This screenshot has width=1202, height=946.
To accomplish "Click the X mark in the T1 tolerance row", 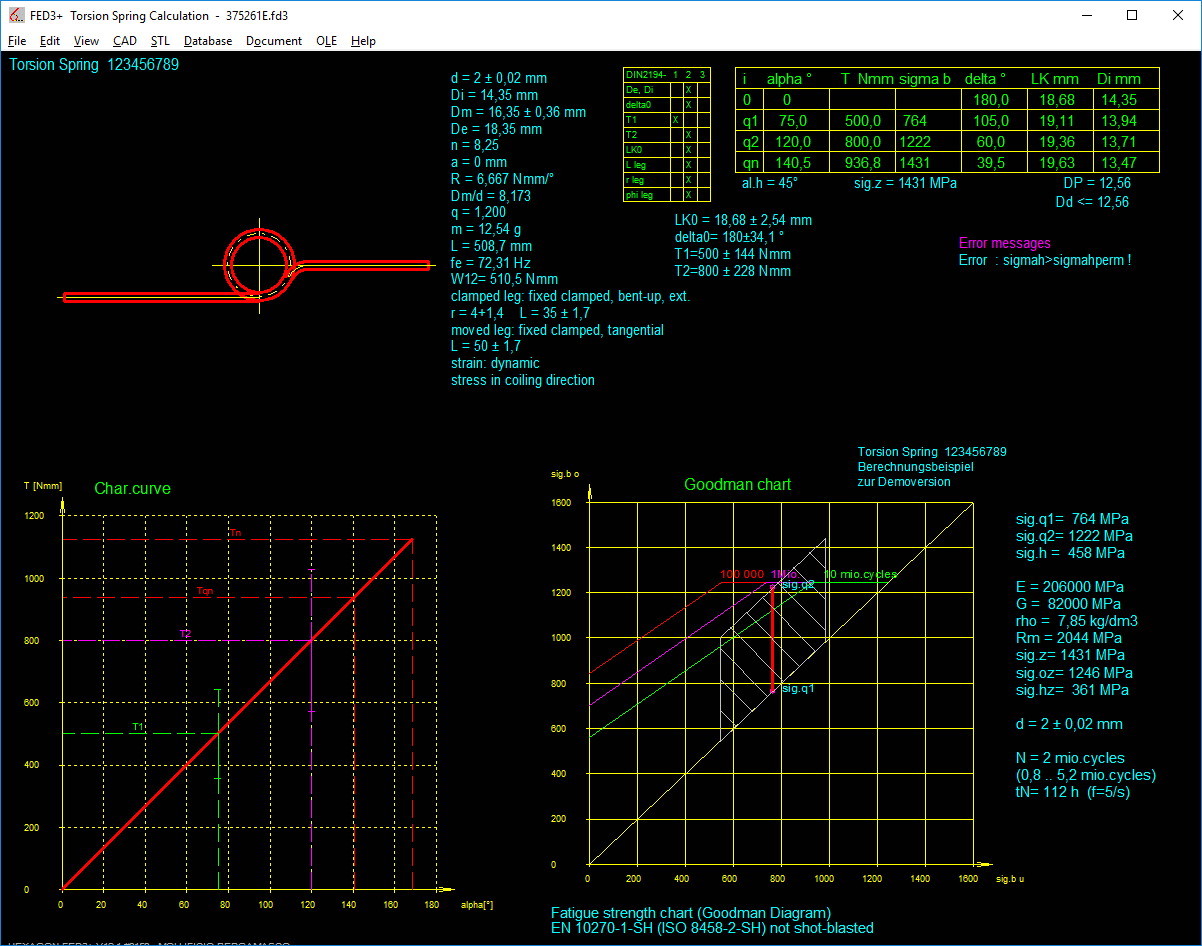I will tap(675, 120).
